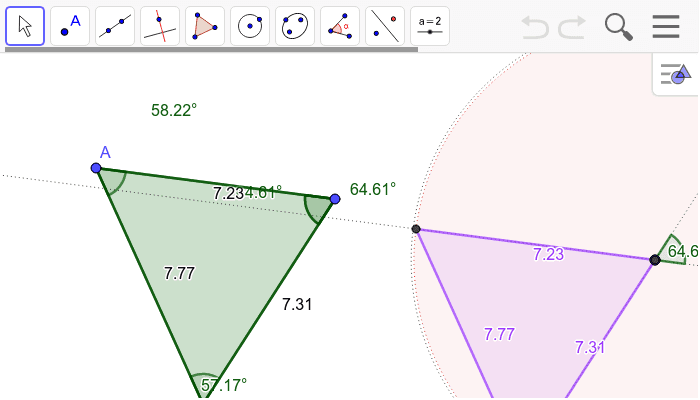Click the Redo arrow
The width and height of the screenshot is (700, 400).
[x=572, y=27]
